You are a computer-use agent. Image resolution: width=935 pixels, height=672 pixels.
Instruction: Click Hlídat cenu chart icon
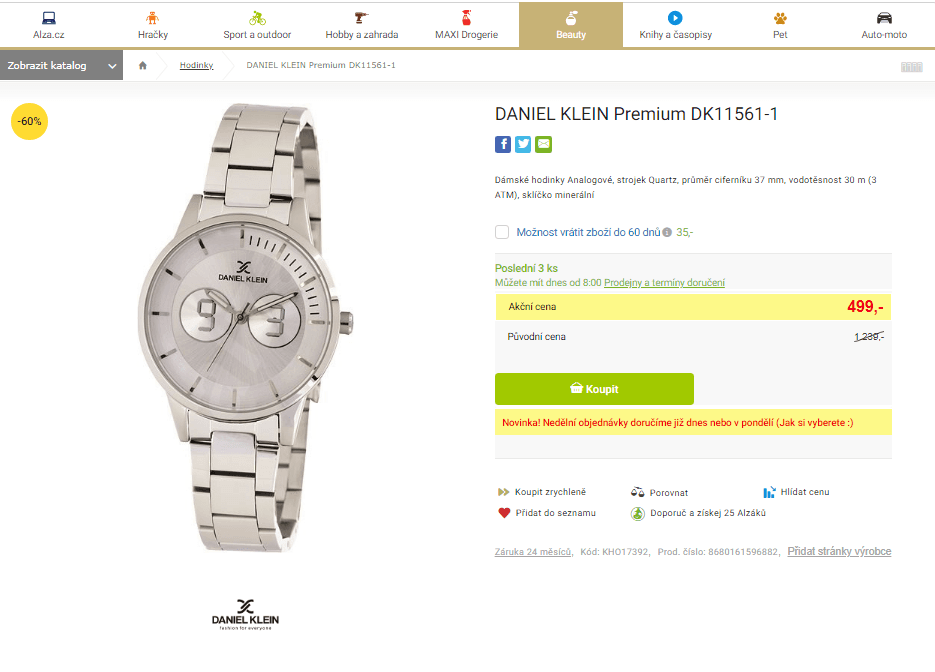click(x=769, y=492)
